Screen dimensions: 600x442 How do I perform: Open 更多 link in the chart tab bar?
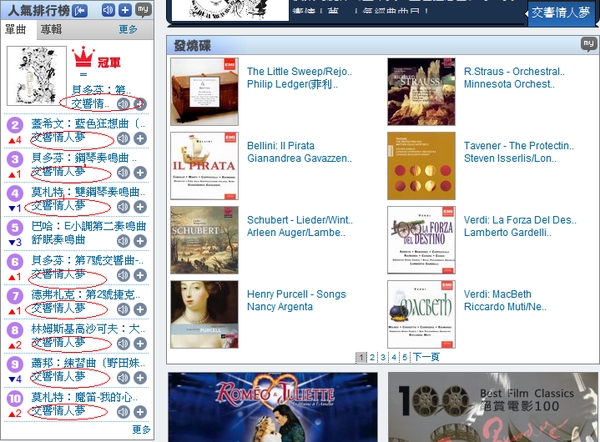click(x=128, y=29)
